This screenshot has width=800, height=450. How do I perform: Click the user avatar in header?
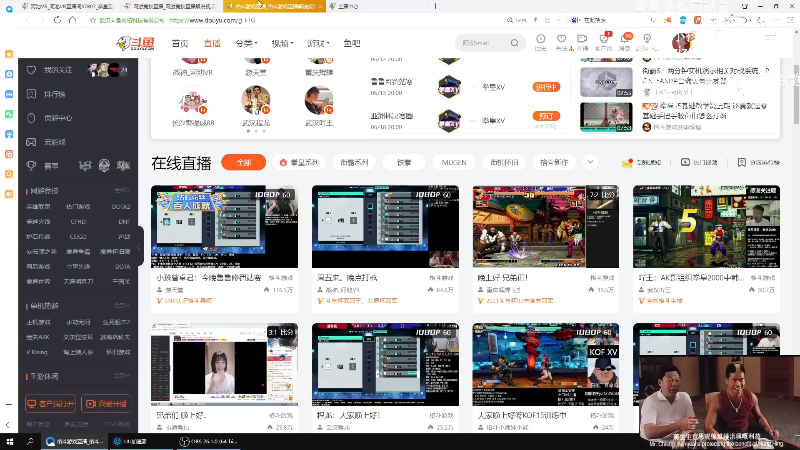[x=681, y=43]
